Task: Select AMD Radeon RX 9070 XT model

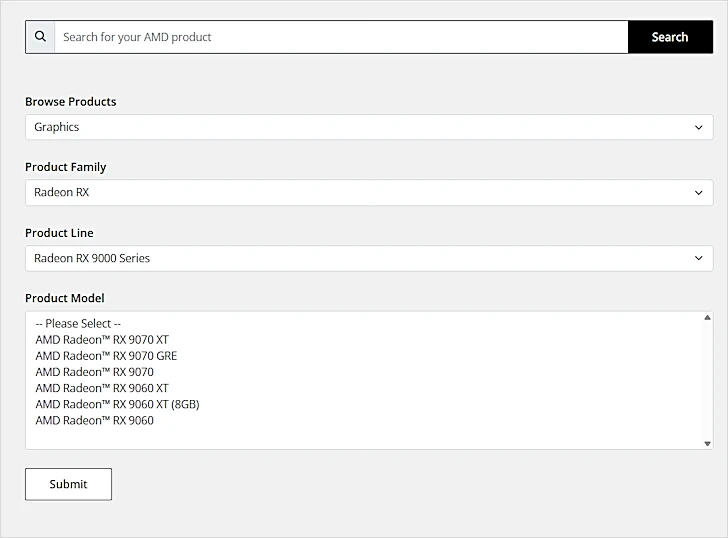Action: click(x=102, y=340)
